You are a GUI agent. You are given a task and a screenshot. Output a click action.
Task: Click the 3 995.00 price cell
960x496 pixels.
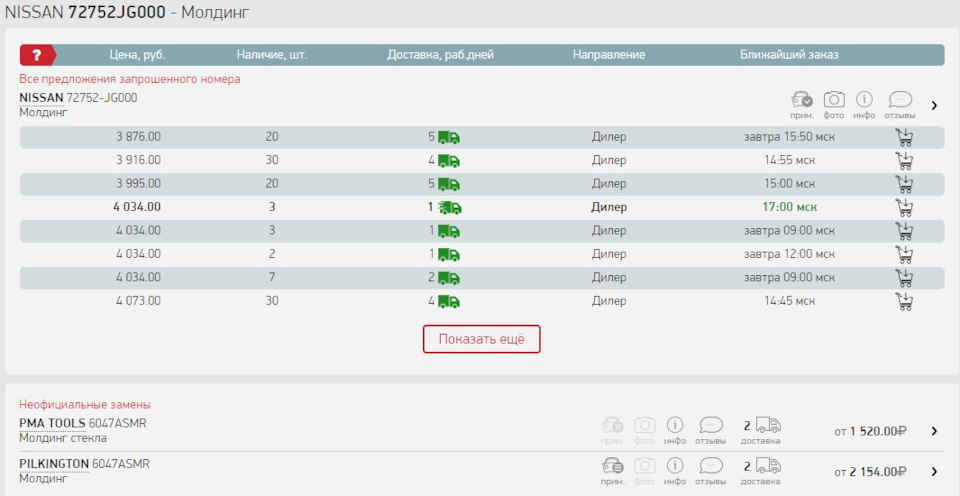138,184
